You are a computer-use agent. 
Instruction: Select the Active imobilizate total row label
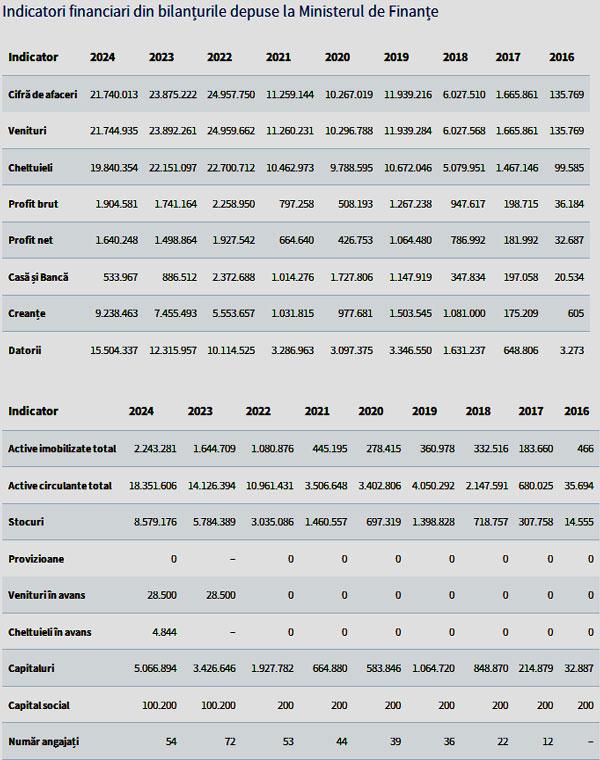point(62,449)
